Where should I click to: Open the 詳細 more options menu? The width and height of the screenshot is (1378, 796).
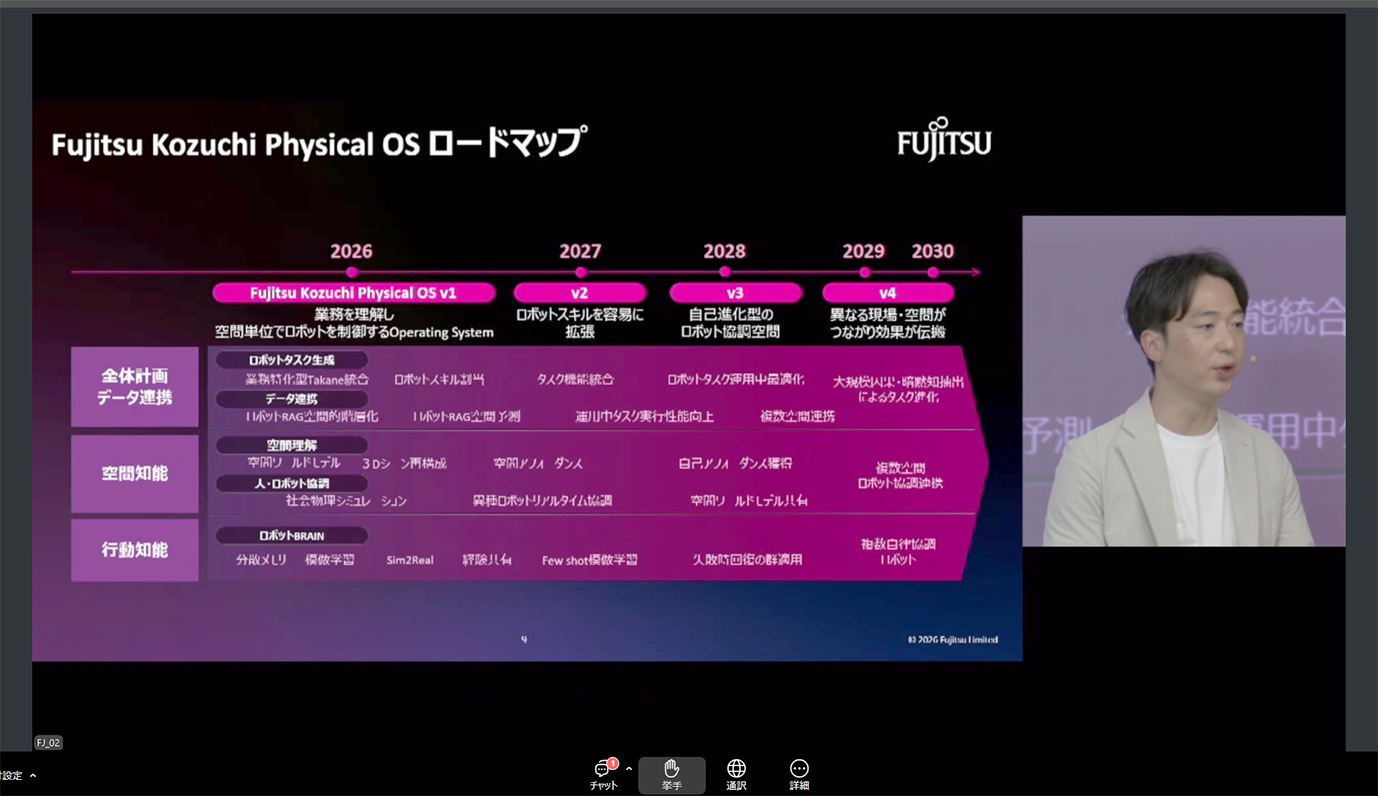(x=799, y=774)
